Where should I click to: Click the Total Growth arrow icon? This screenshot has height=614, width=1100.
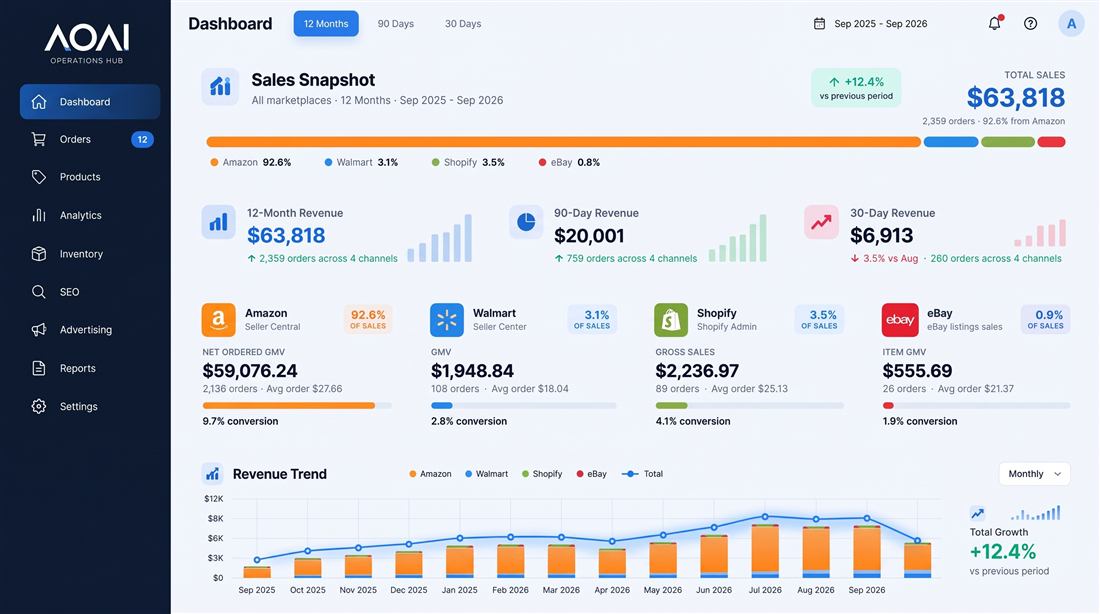977,513
